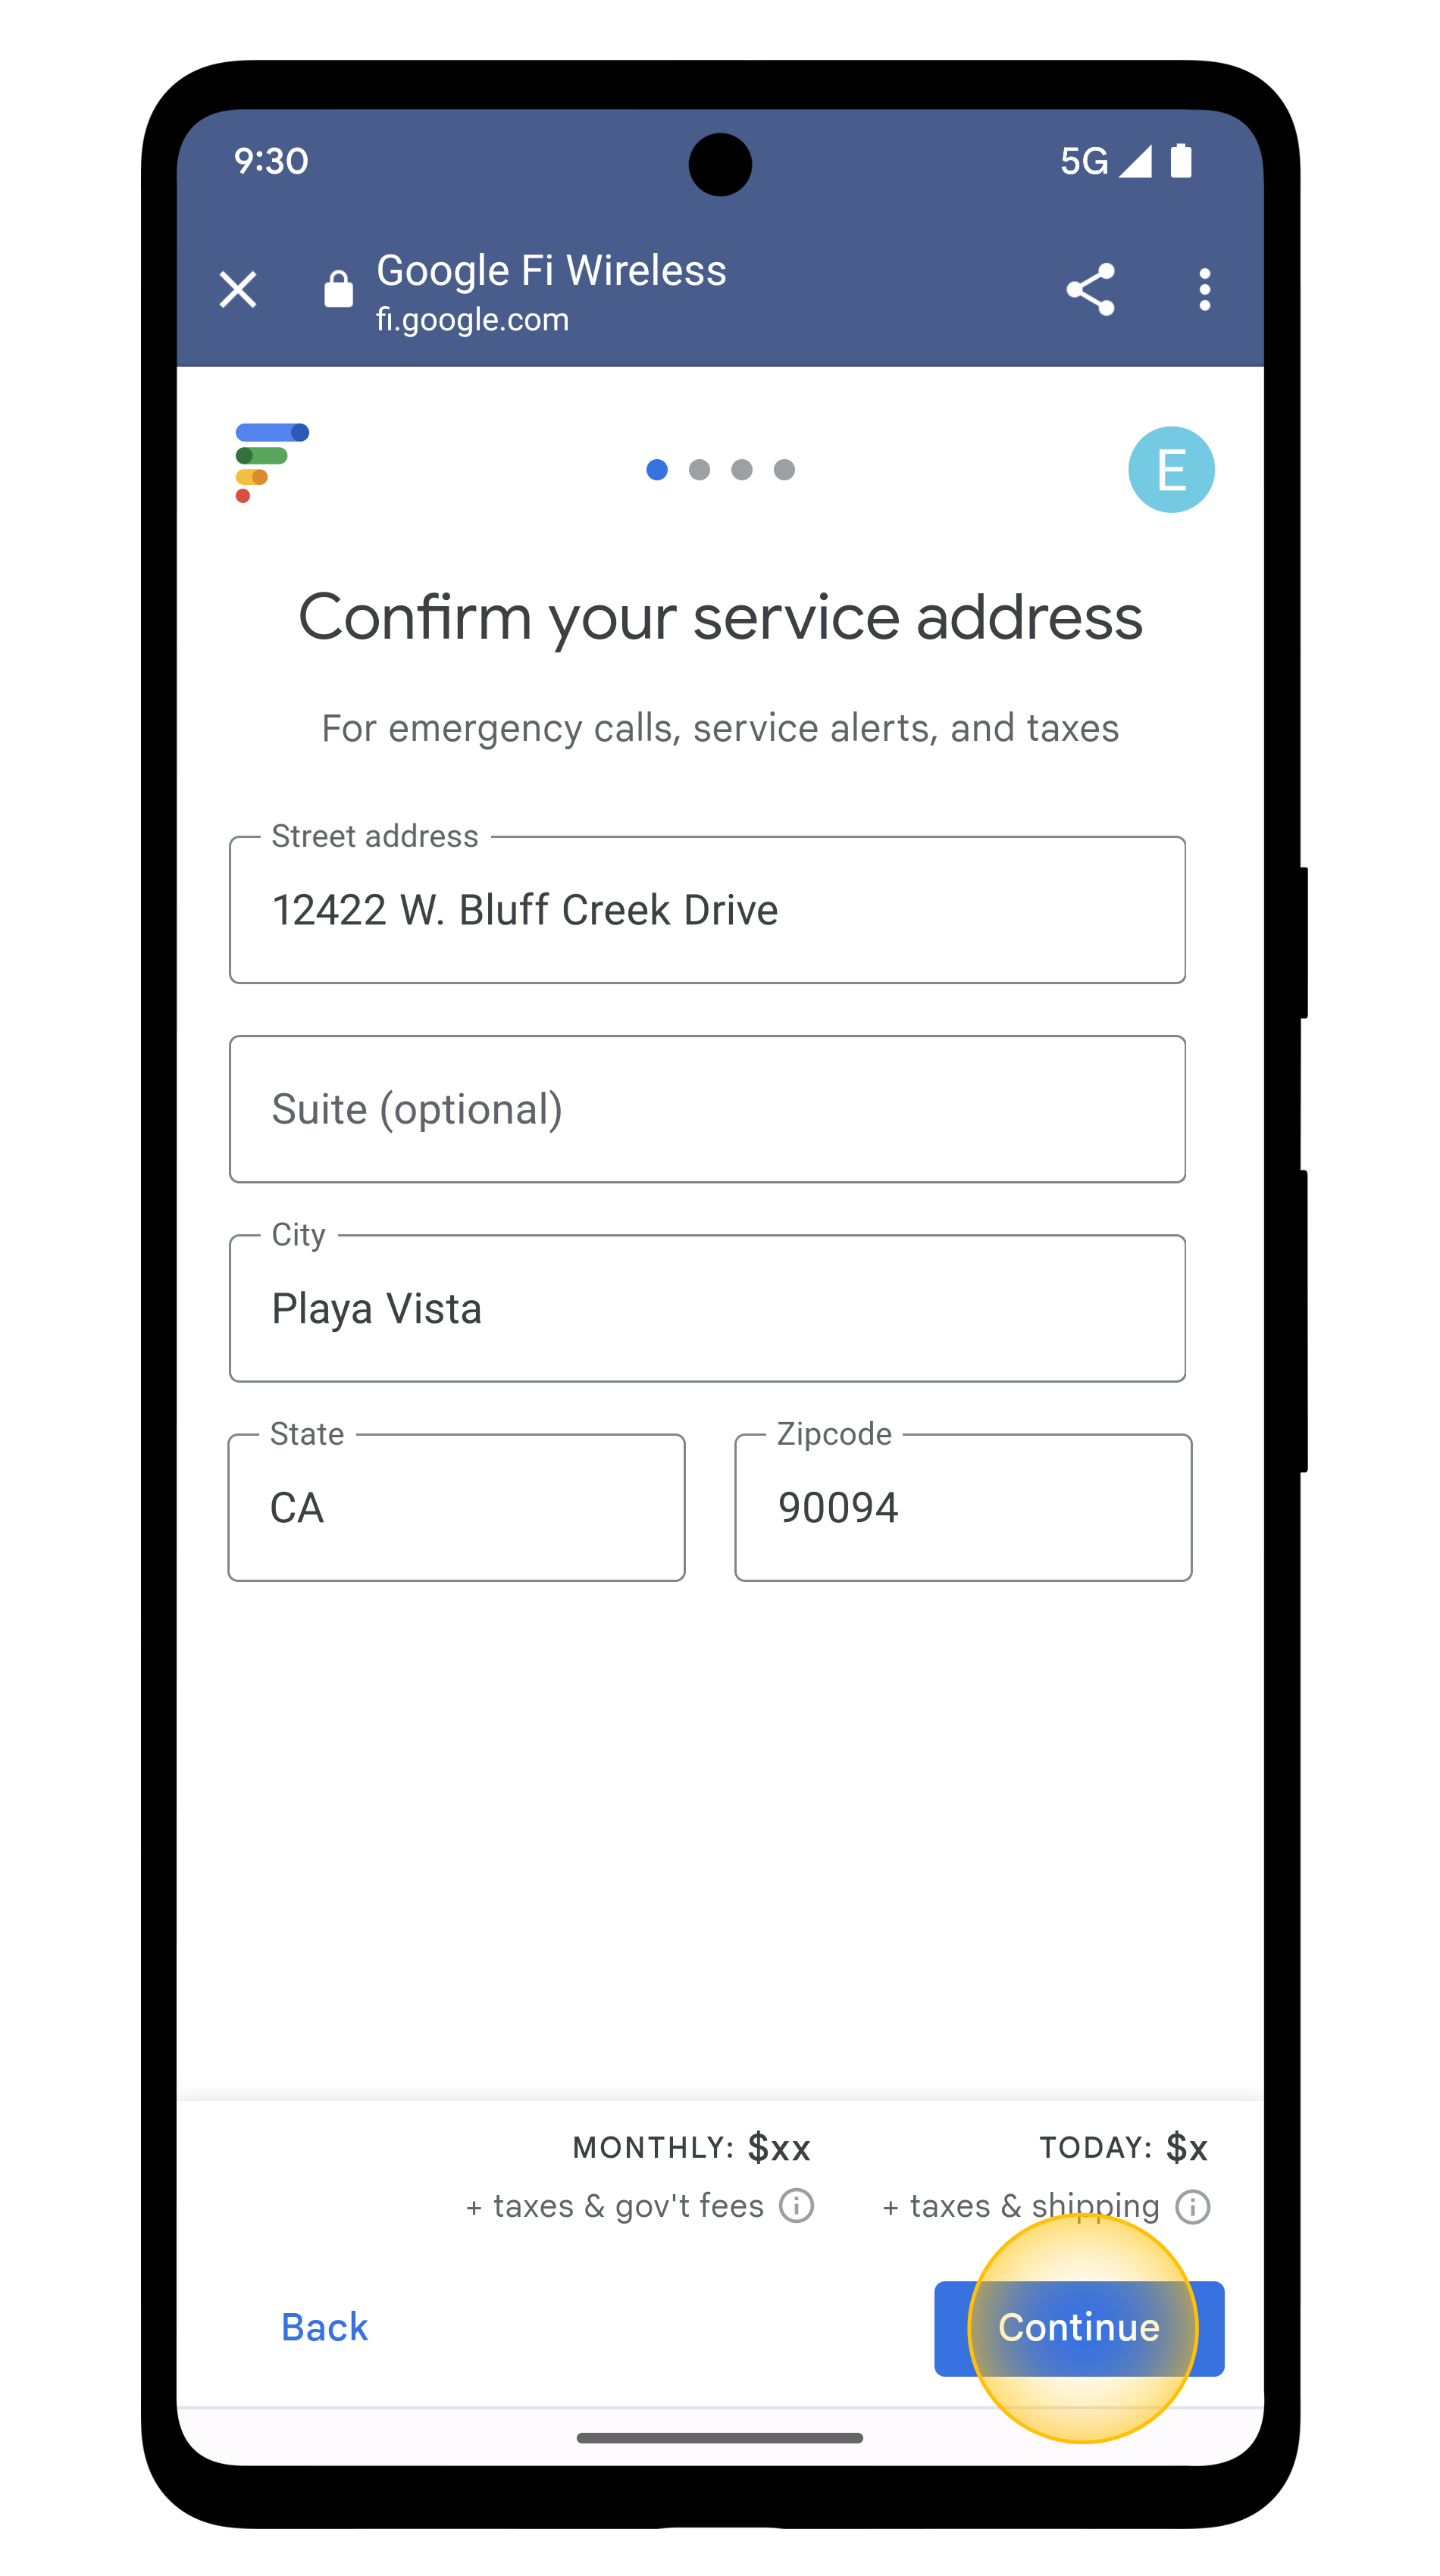Tap the fi.google.com URL text

(x=472, y=320)
